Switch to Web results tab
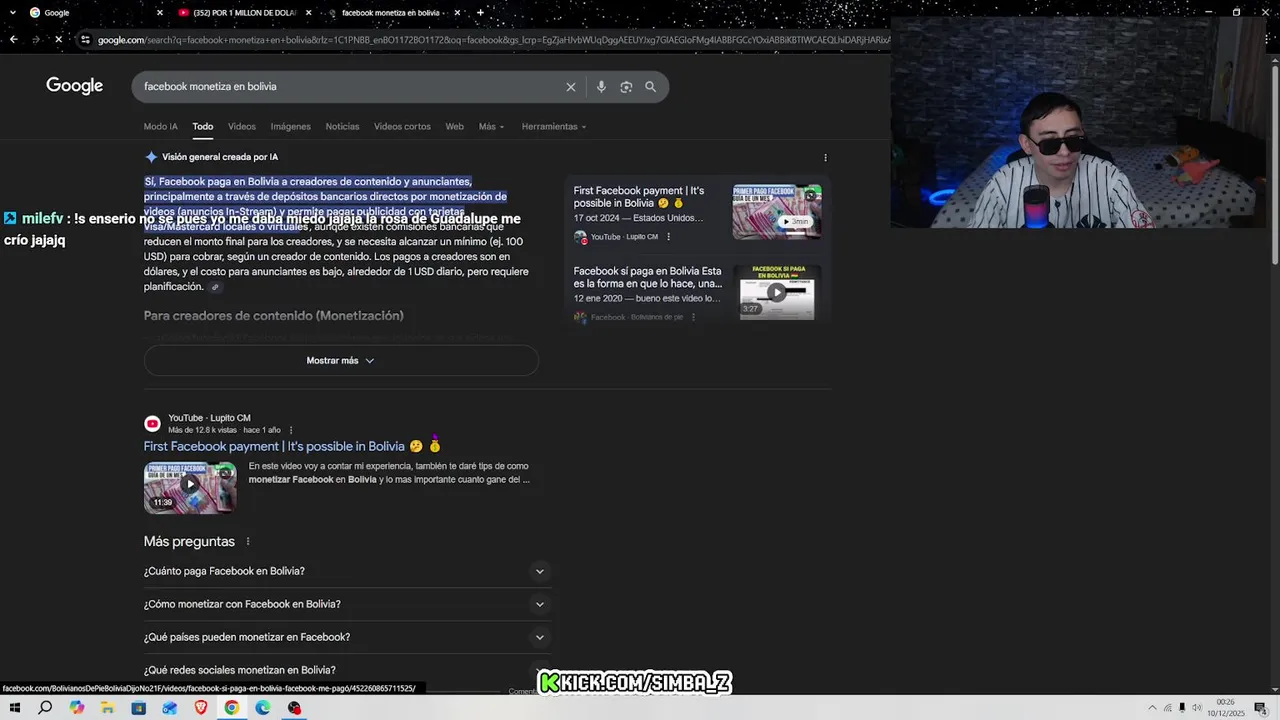This screenshot has height=720, width=1280. pyautogui.click(x=454, y=127)
